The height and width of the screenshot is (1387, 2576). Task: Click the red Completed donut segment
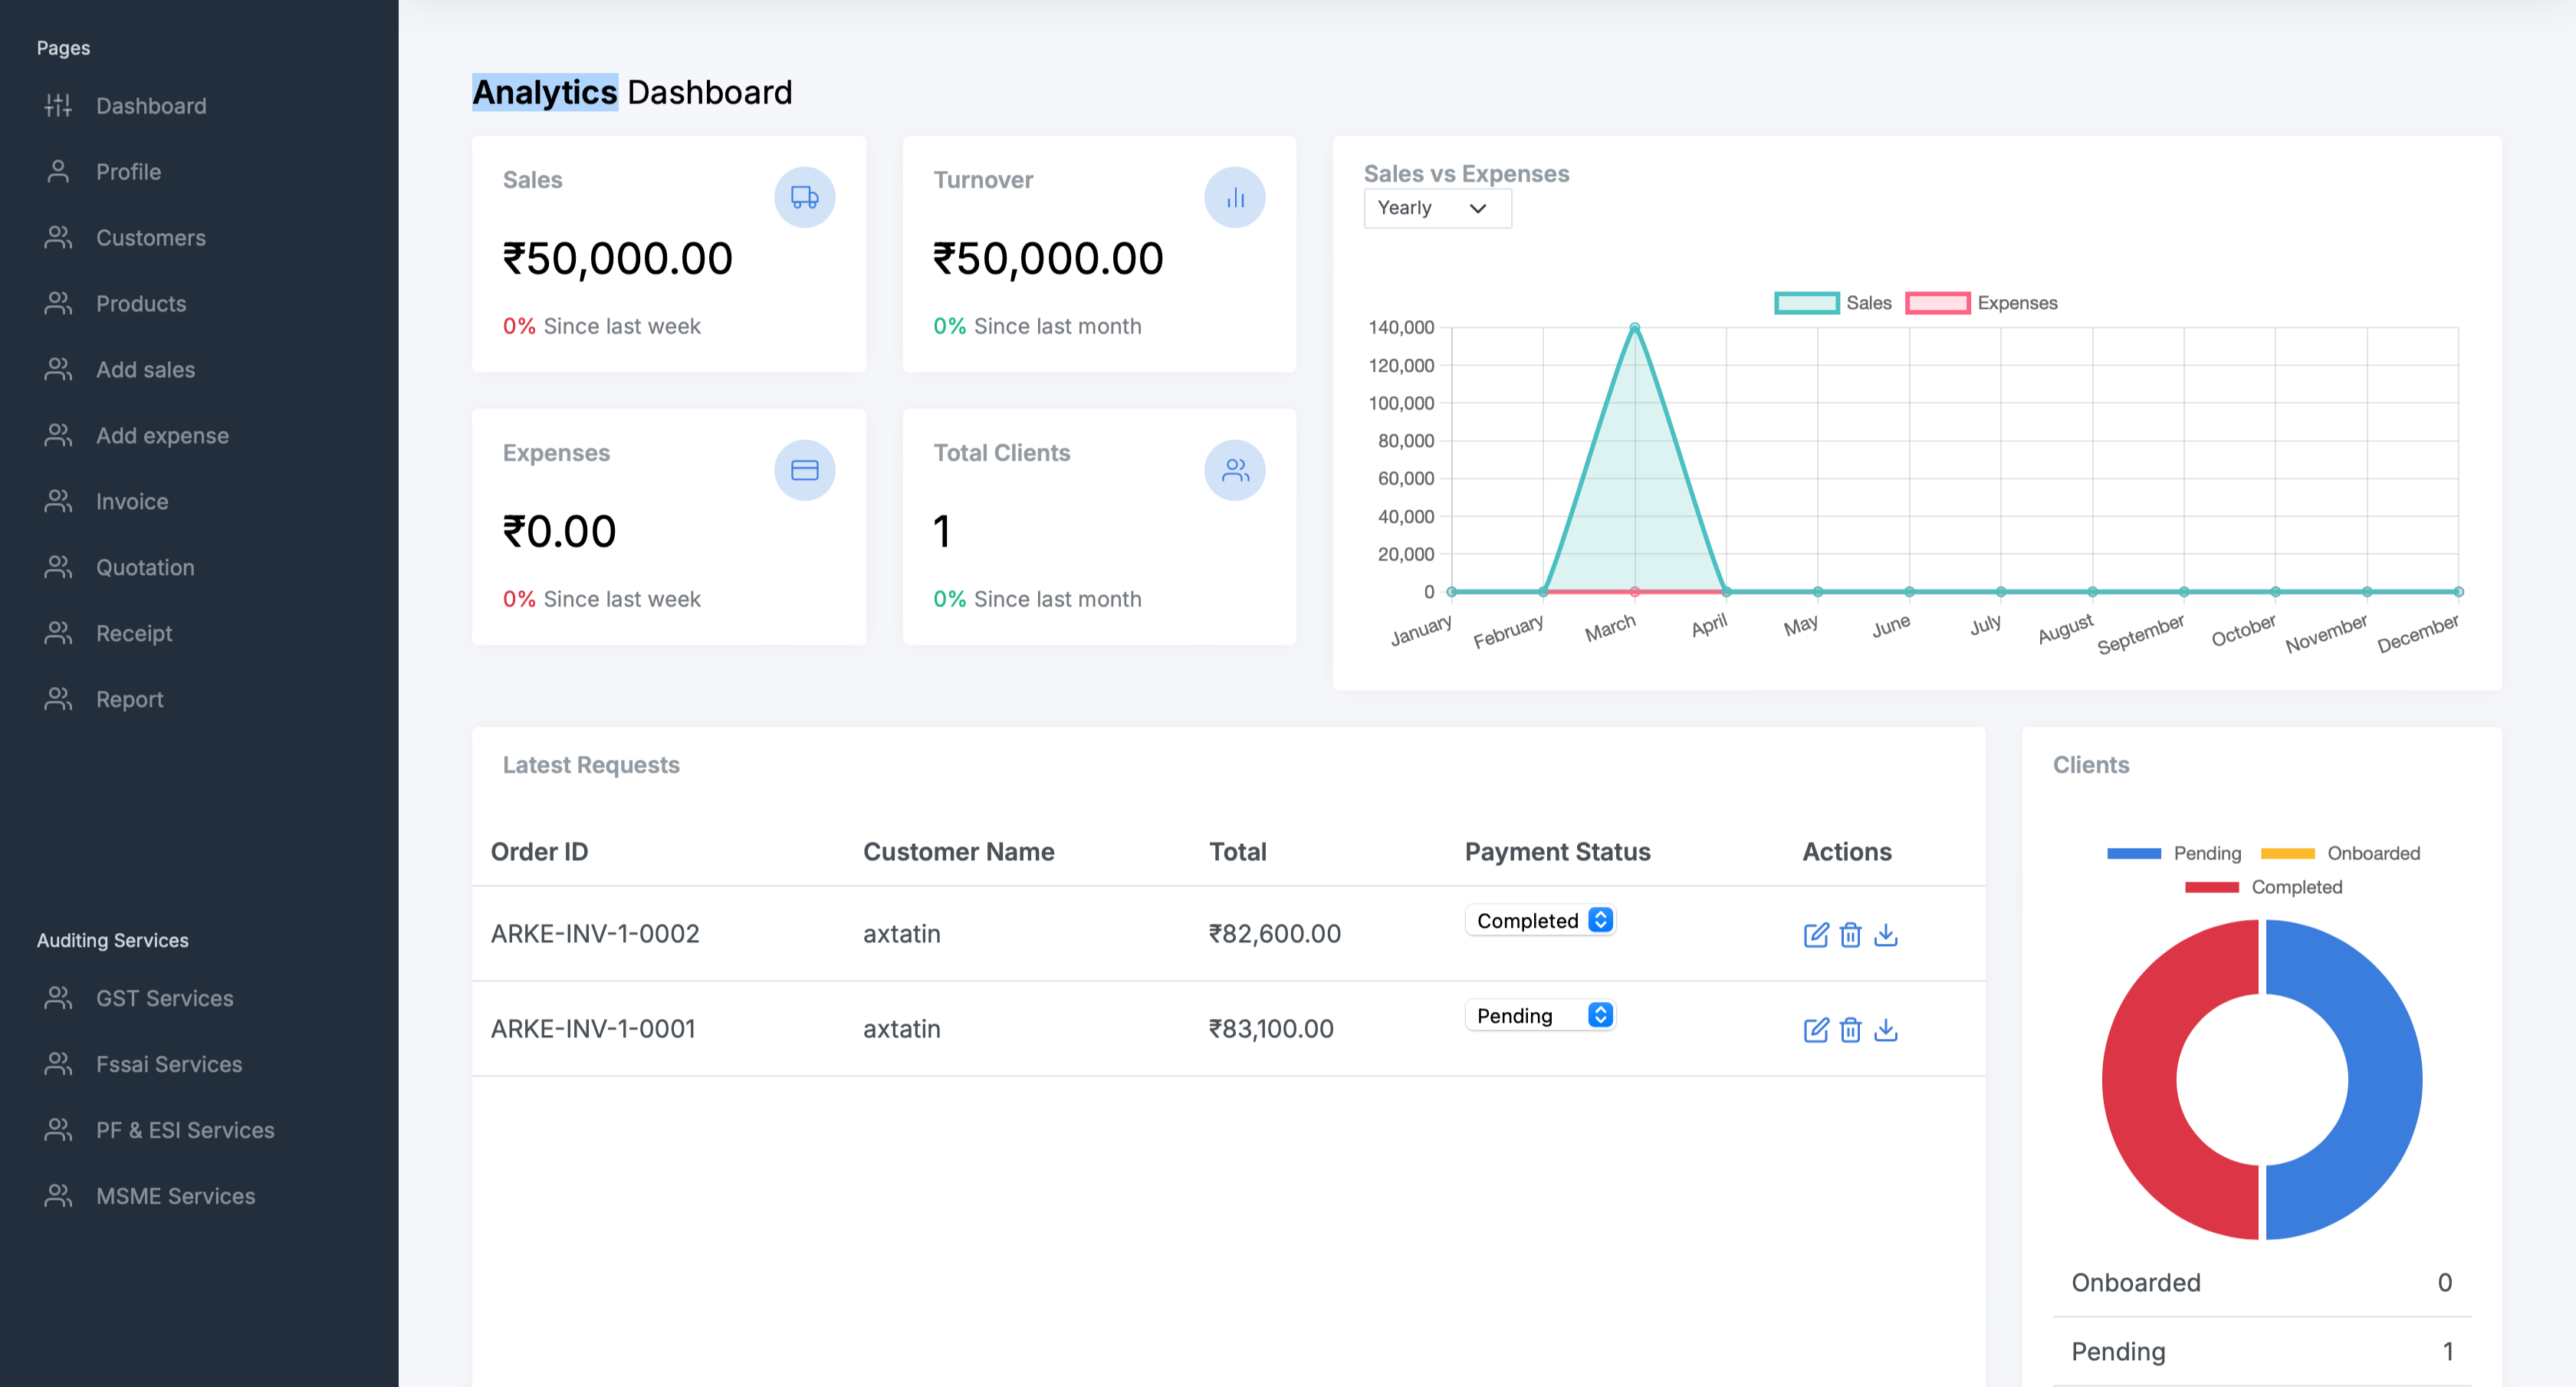2140,1080
